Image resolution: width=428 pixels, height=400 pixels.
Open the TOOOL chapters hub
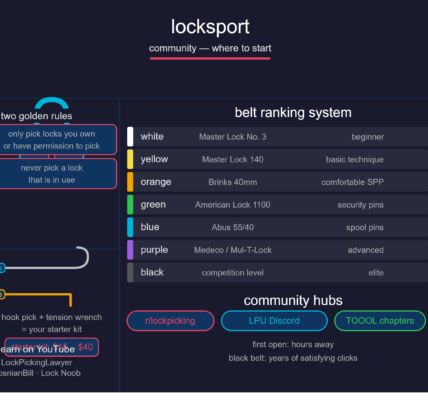pos(380,321)
